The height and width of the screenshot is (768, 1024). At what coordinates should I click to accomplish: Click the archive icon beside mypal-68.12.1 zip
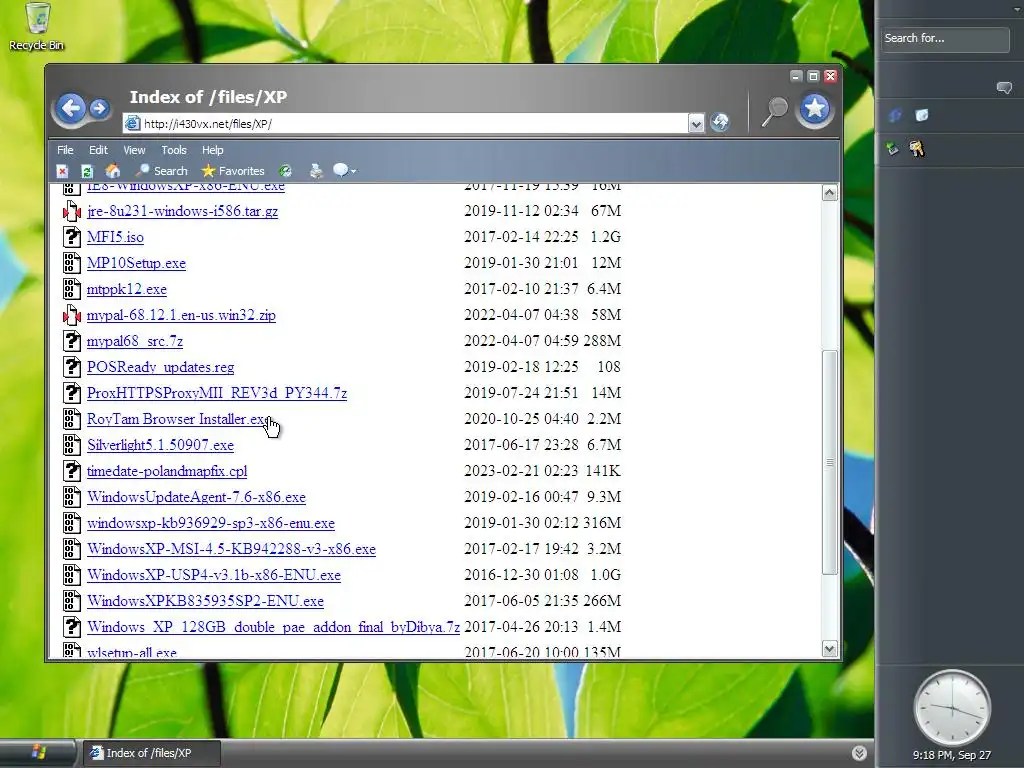72,315
